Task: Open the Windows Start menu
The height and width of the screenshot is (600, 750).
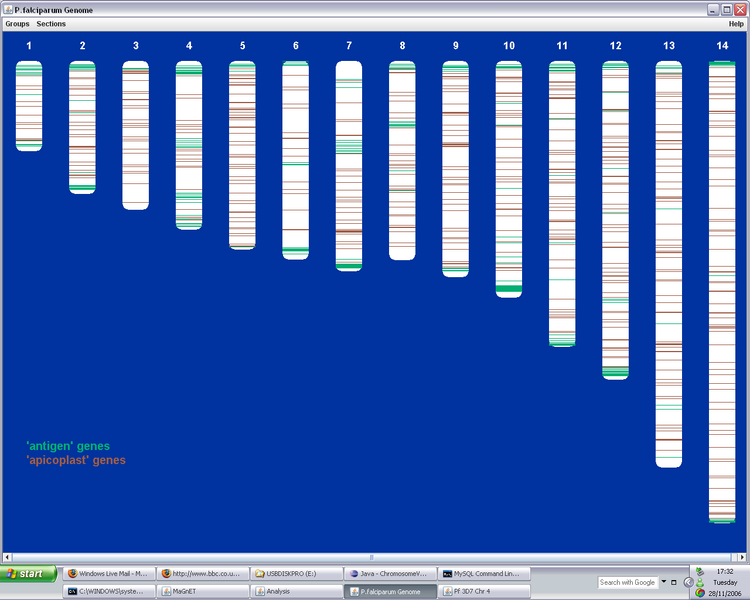Action: pyautogui.click(x=29, y=574)
